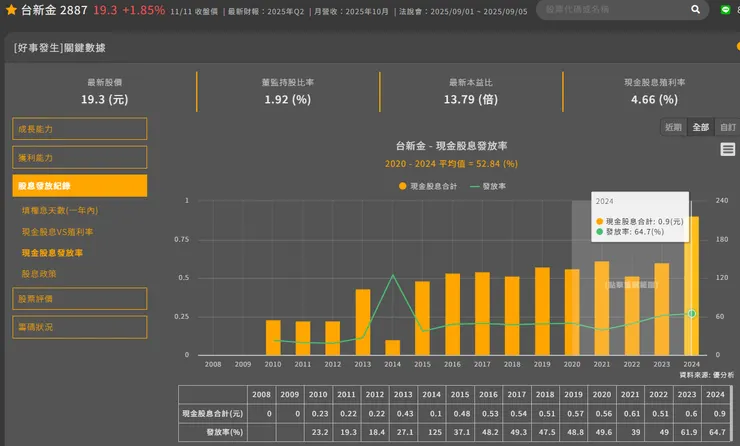The image size is (740, 446).
Task: Click the 台新金 2887 stock title
Action: click(x=54, y=10)
